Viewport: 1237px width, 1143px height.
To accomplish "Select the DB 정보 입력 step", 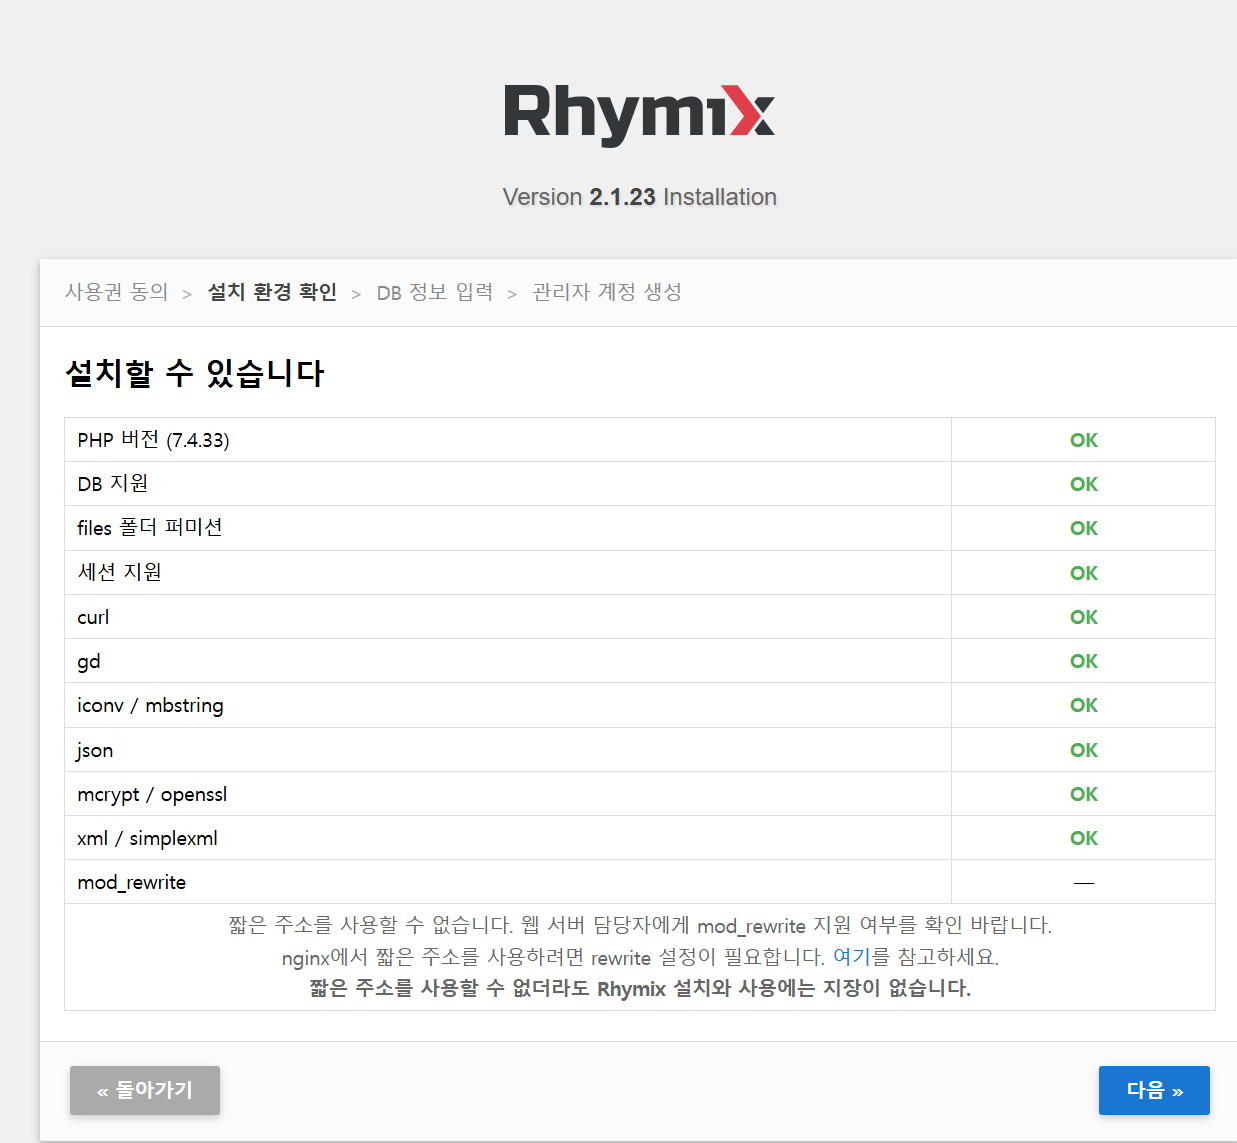I will [x=435, y=292].
